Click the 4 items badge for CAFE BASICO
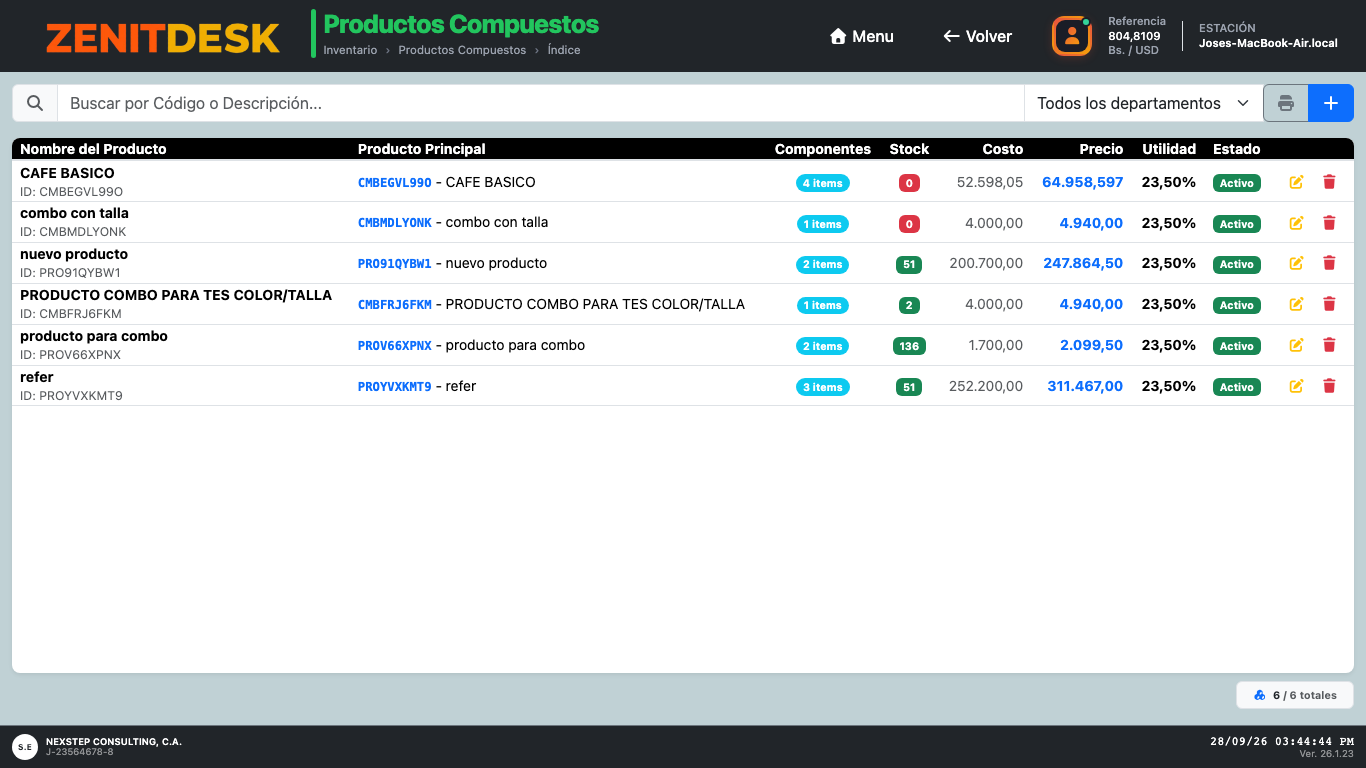The height and width of the screenshot is (768, 1366). 823,183
